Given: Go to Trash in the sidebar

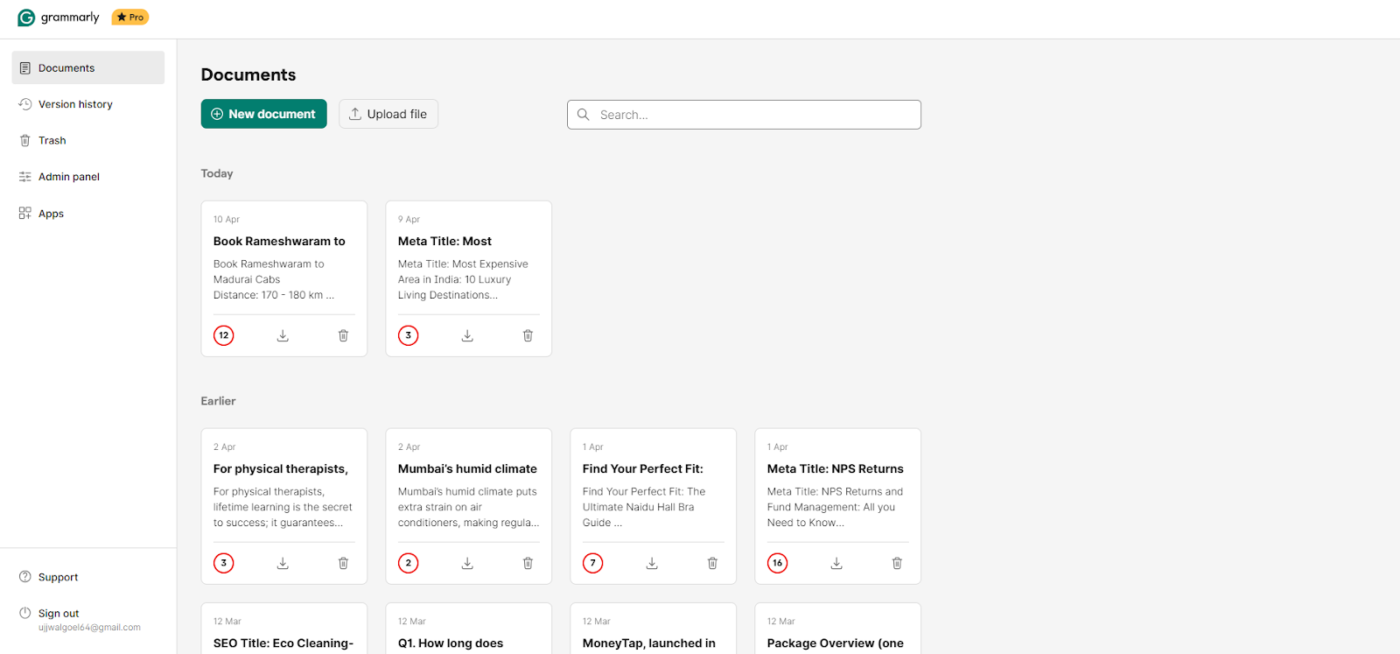Looking at the screenshot, I should (x=88, y=141).
